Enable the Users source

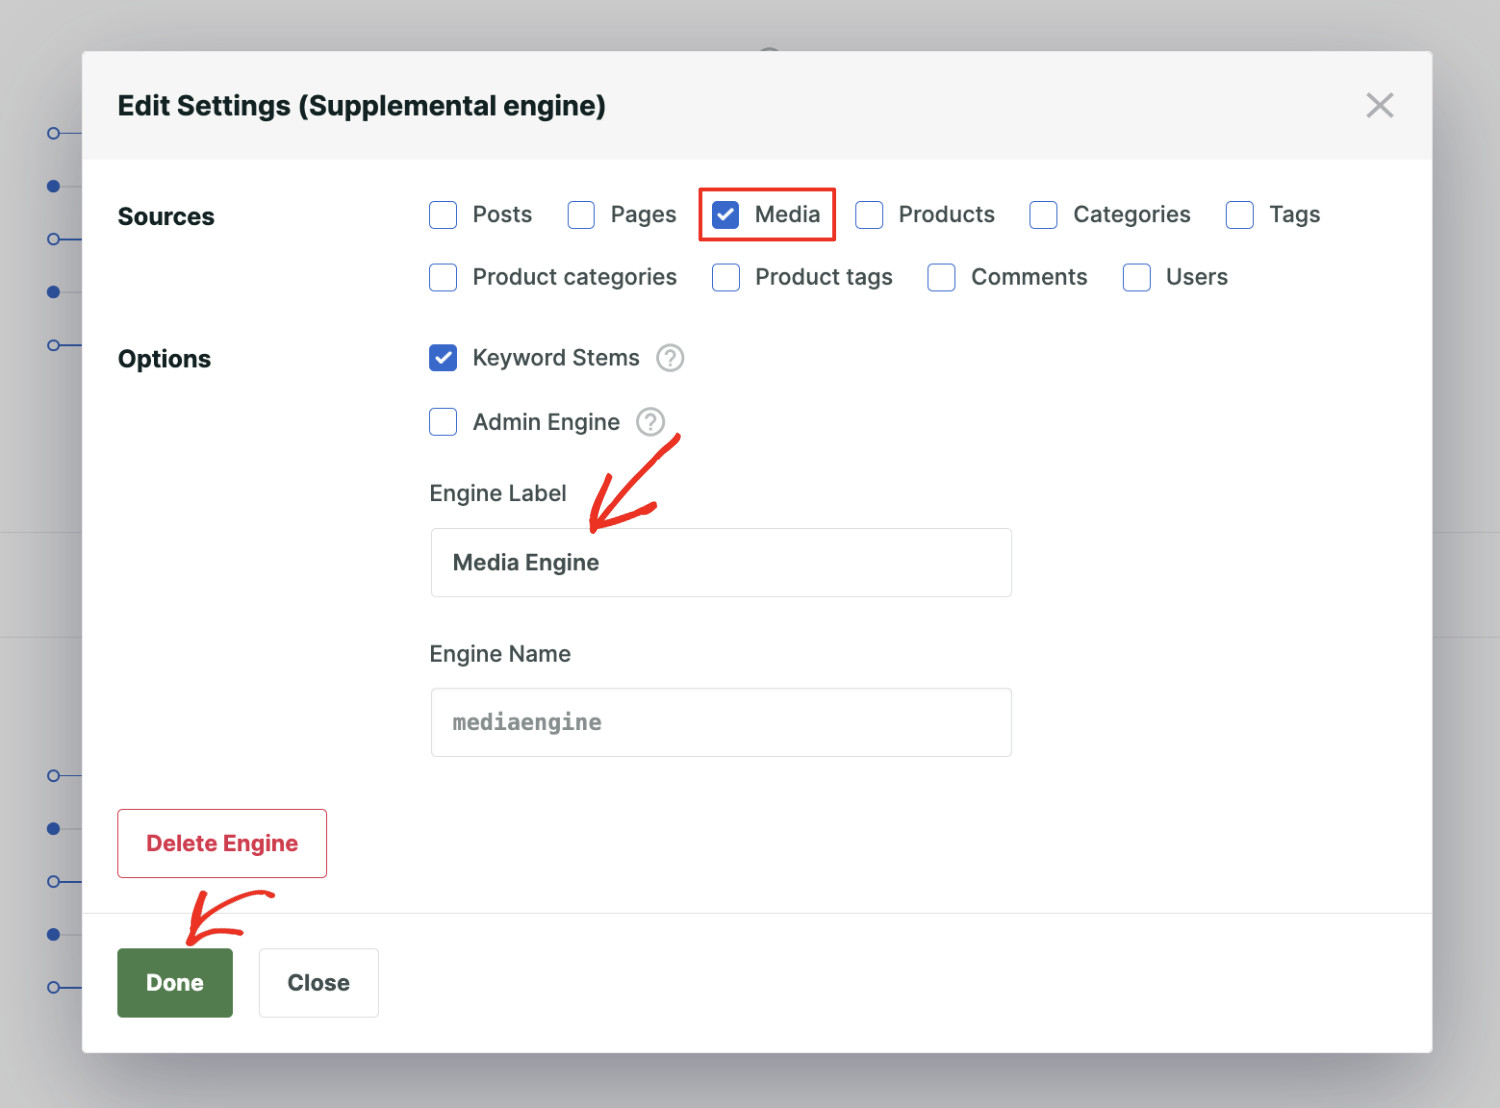1136,277
